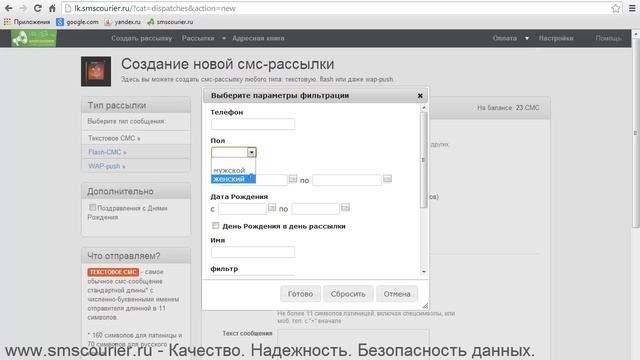Click the Отмена button
This screenshot has width=640, height=360.
click(x=397, y=294)
